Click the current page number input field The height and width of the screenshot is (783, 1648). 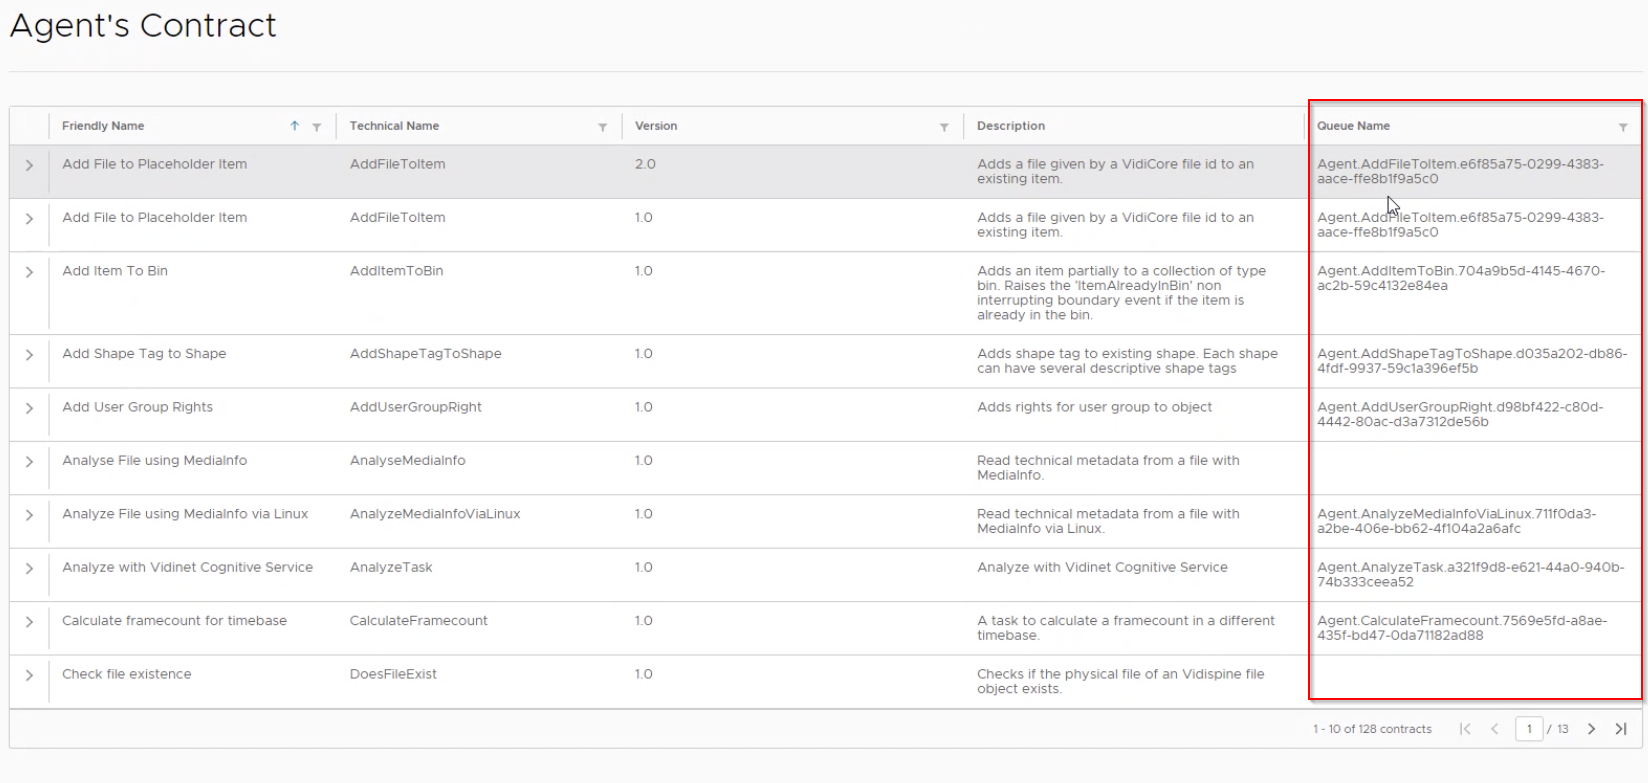tap(1529, 729)
